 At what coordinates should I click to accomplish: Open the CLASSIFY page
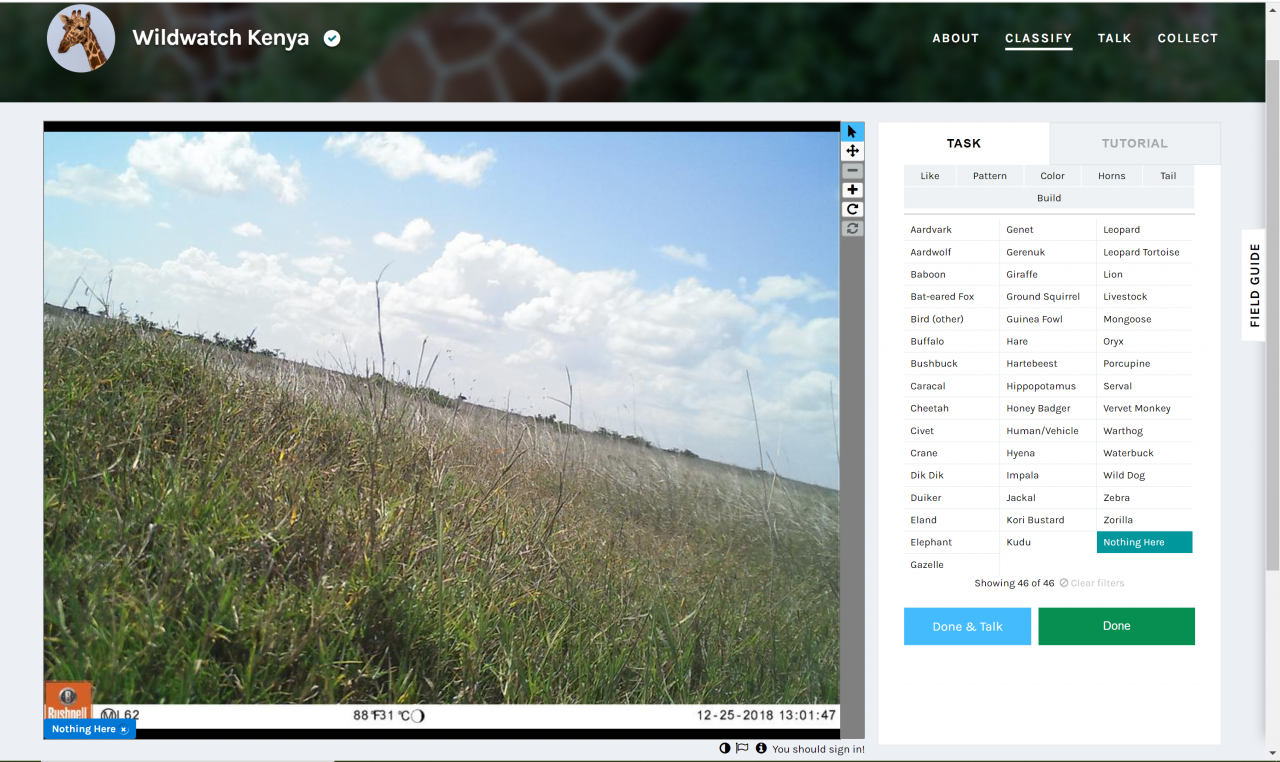[x=1038, y=38]
